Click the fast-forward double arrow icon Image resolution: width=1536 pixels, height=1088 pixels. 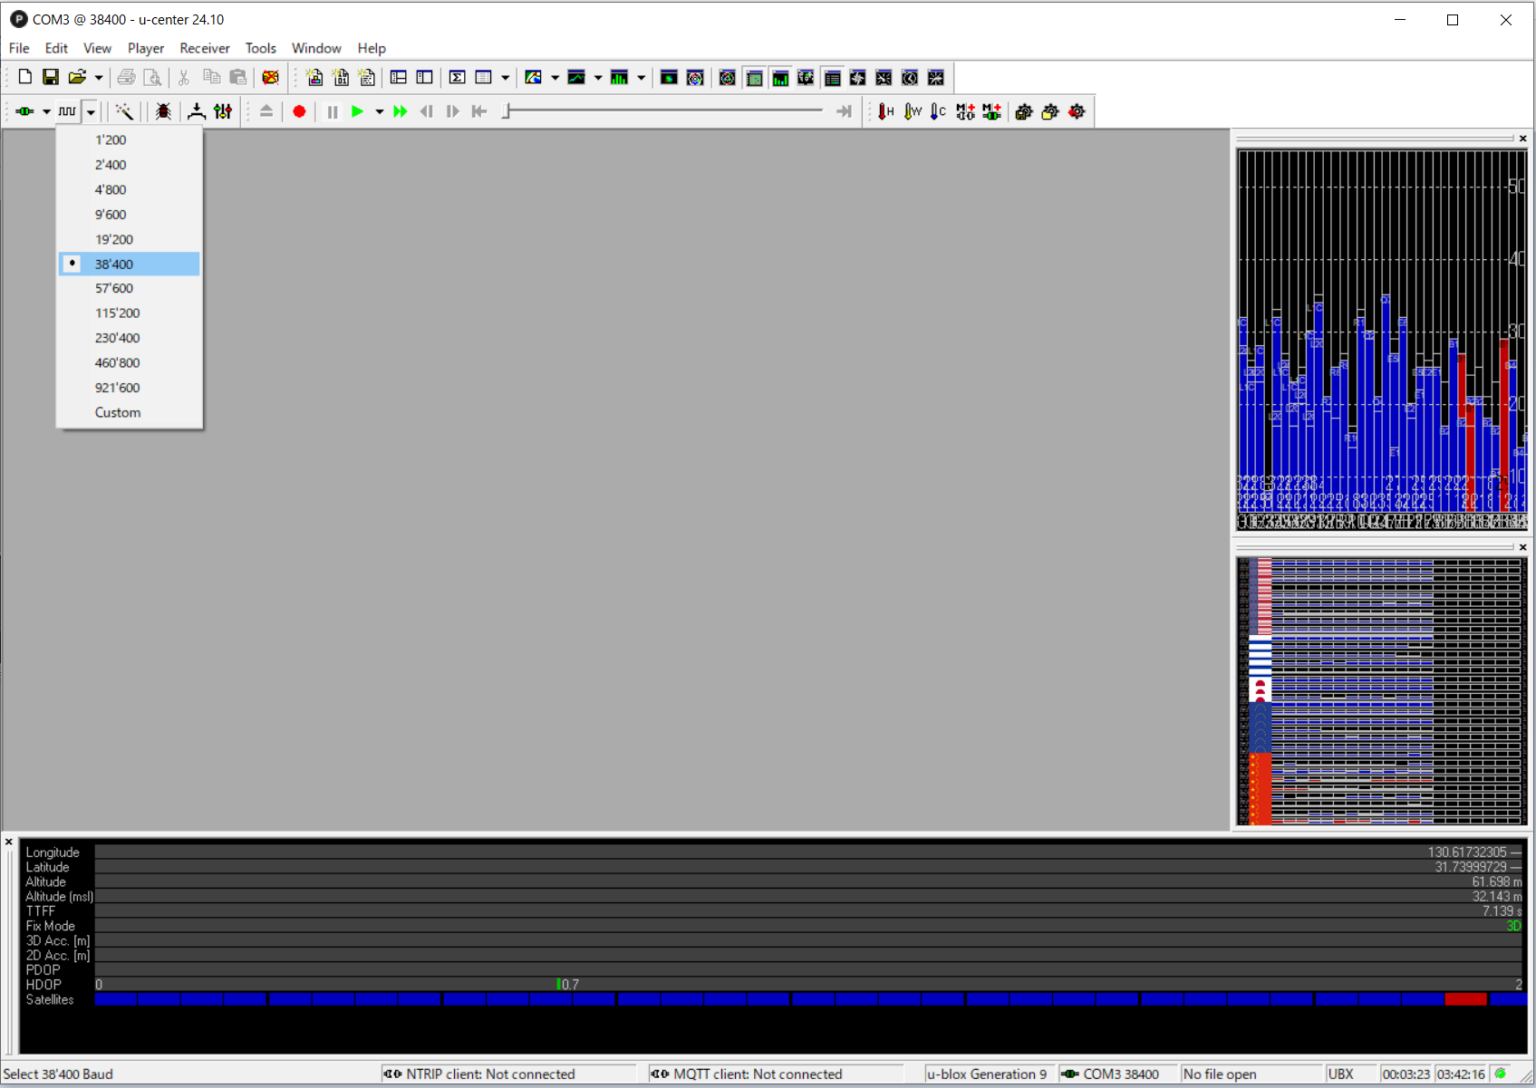tap(400, 112)
